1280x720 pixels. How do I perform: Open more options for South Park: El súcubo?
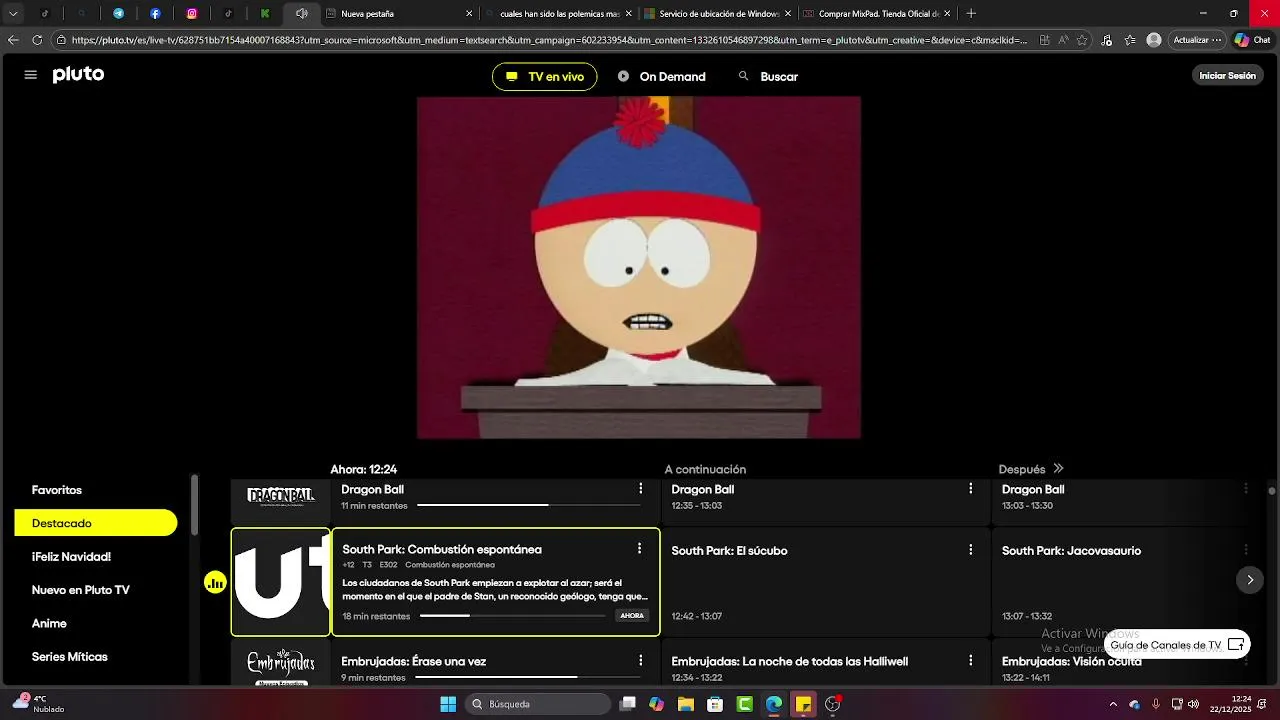click(970, 550)
